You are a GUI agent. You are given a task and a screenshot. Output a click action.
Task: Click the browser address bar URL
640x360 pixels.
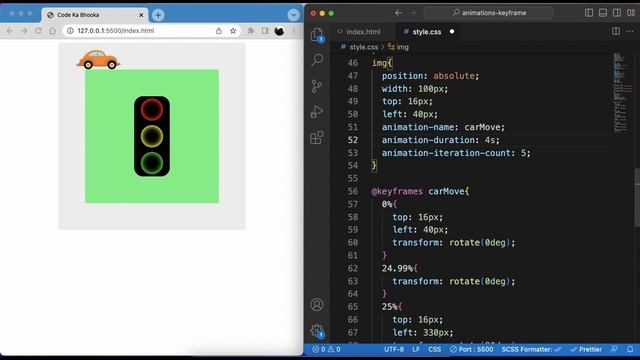coord(116,31)
